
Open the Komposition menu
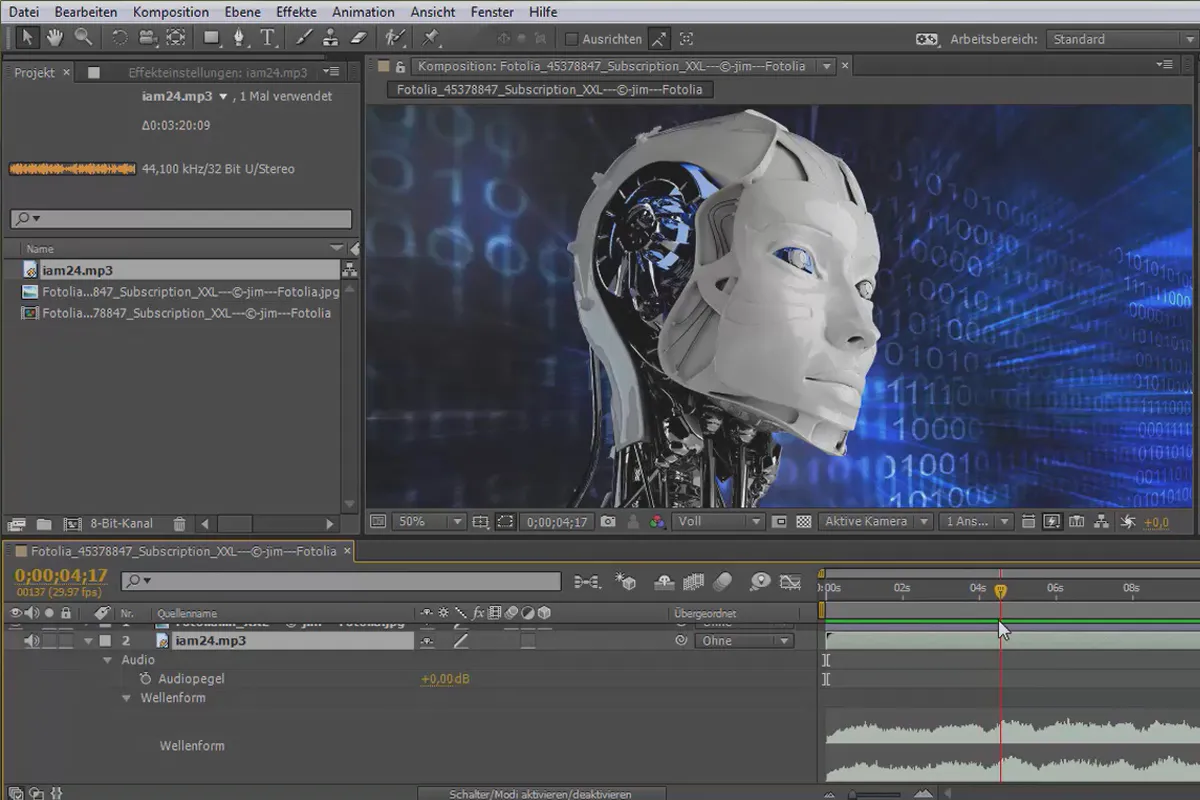[171, 12]
